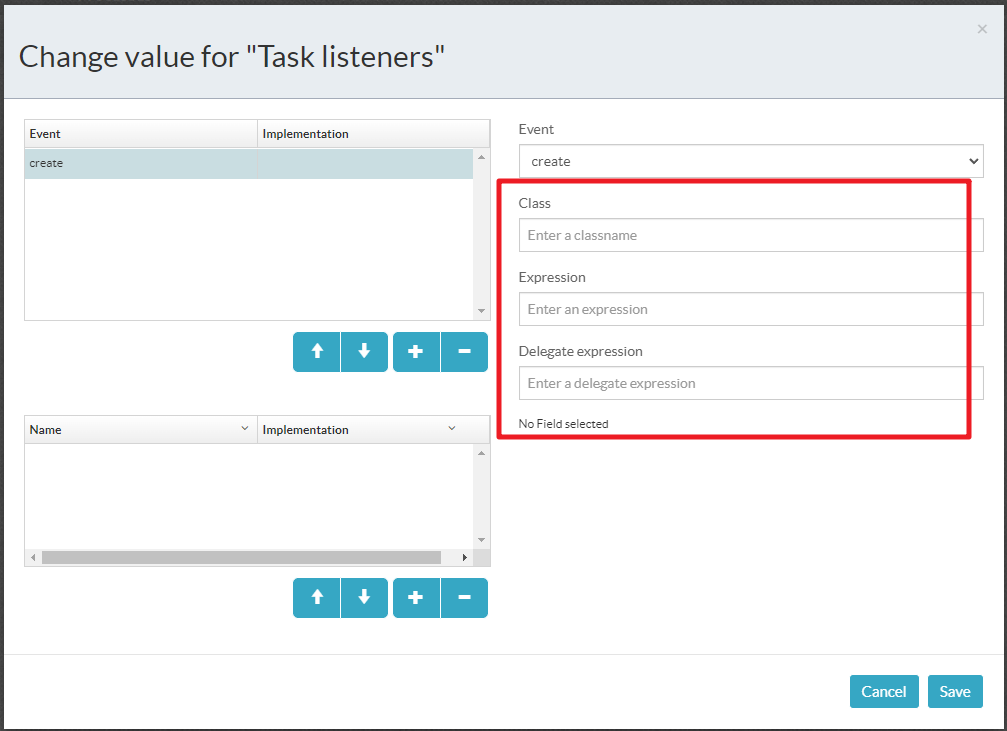The image size is (1007, 731).
Task: Add new event listener with plus
Action: point(416,352)
